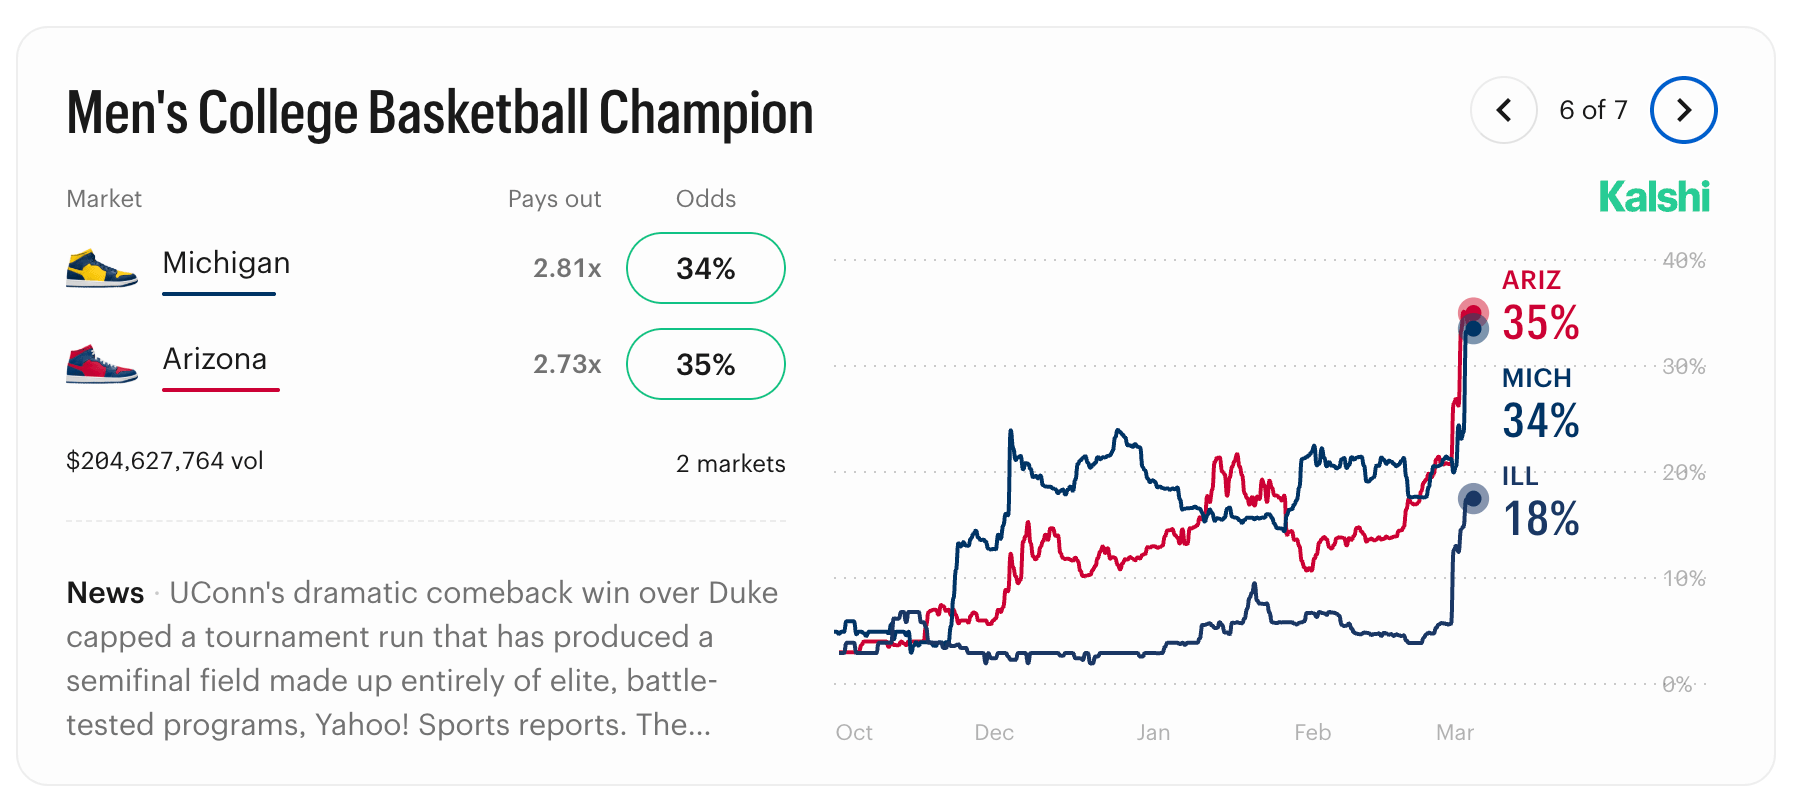This screenshot has height=812, width=1812.
Task: Click the ARIZ 35% chart label
Action: point(1540,309)
